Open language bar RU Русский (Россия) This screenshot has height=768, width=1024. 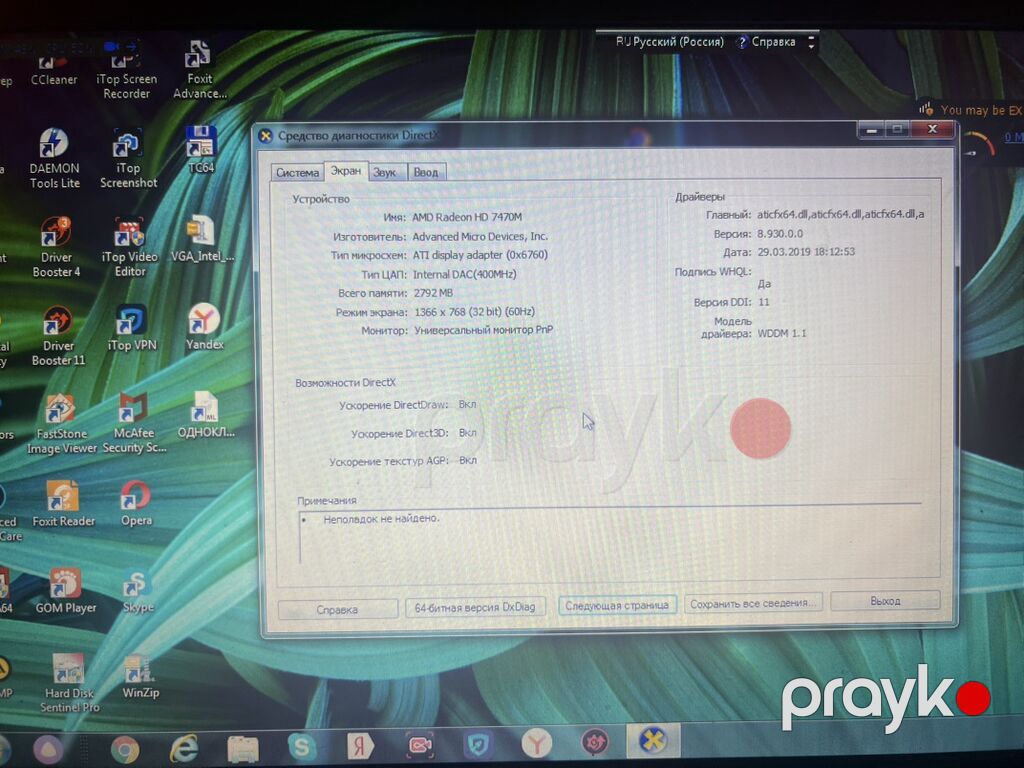click(669, 42)
